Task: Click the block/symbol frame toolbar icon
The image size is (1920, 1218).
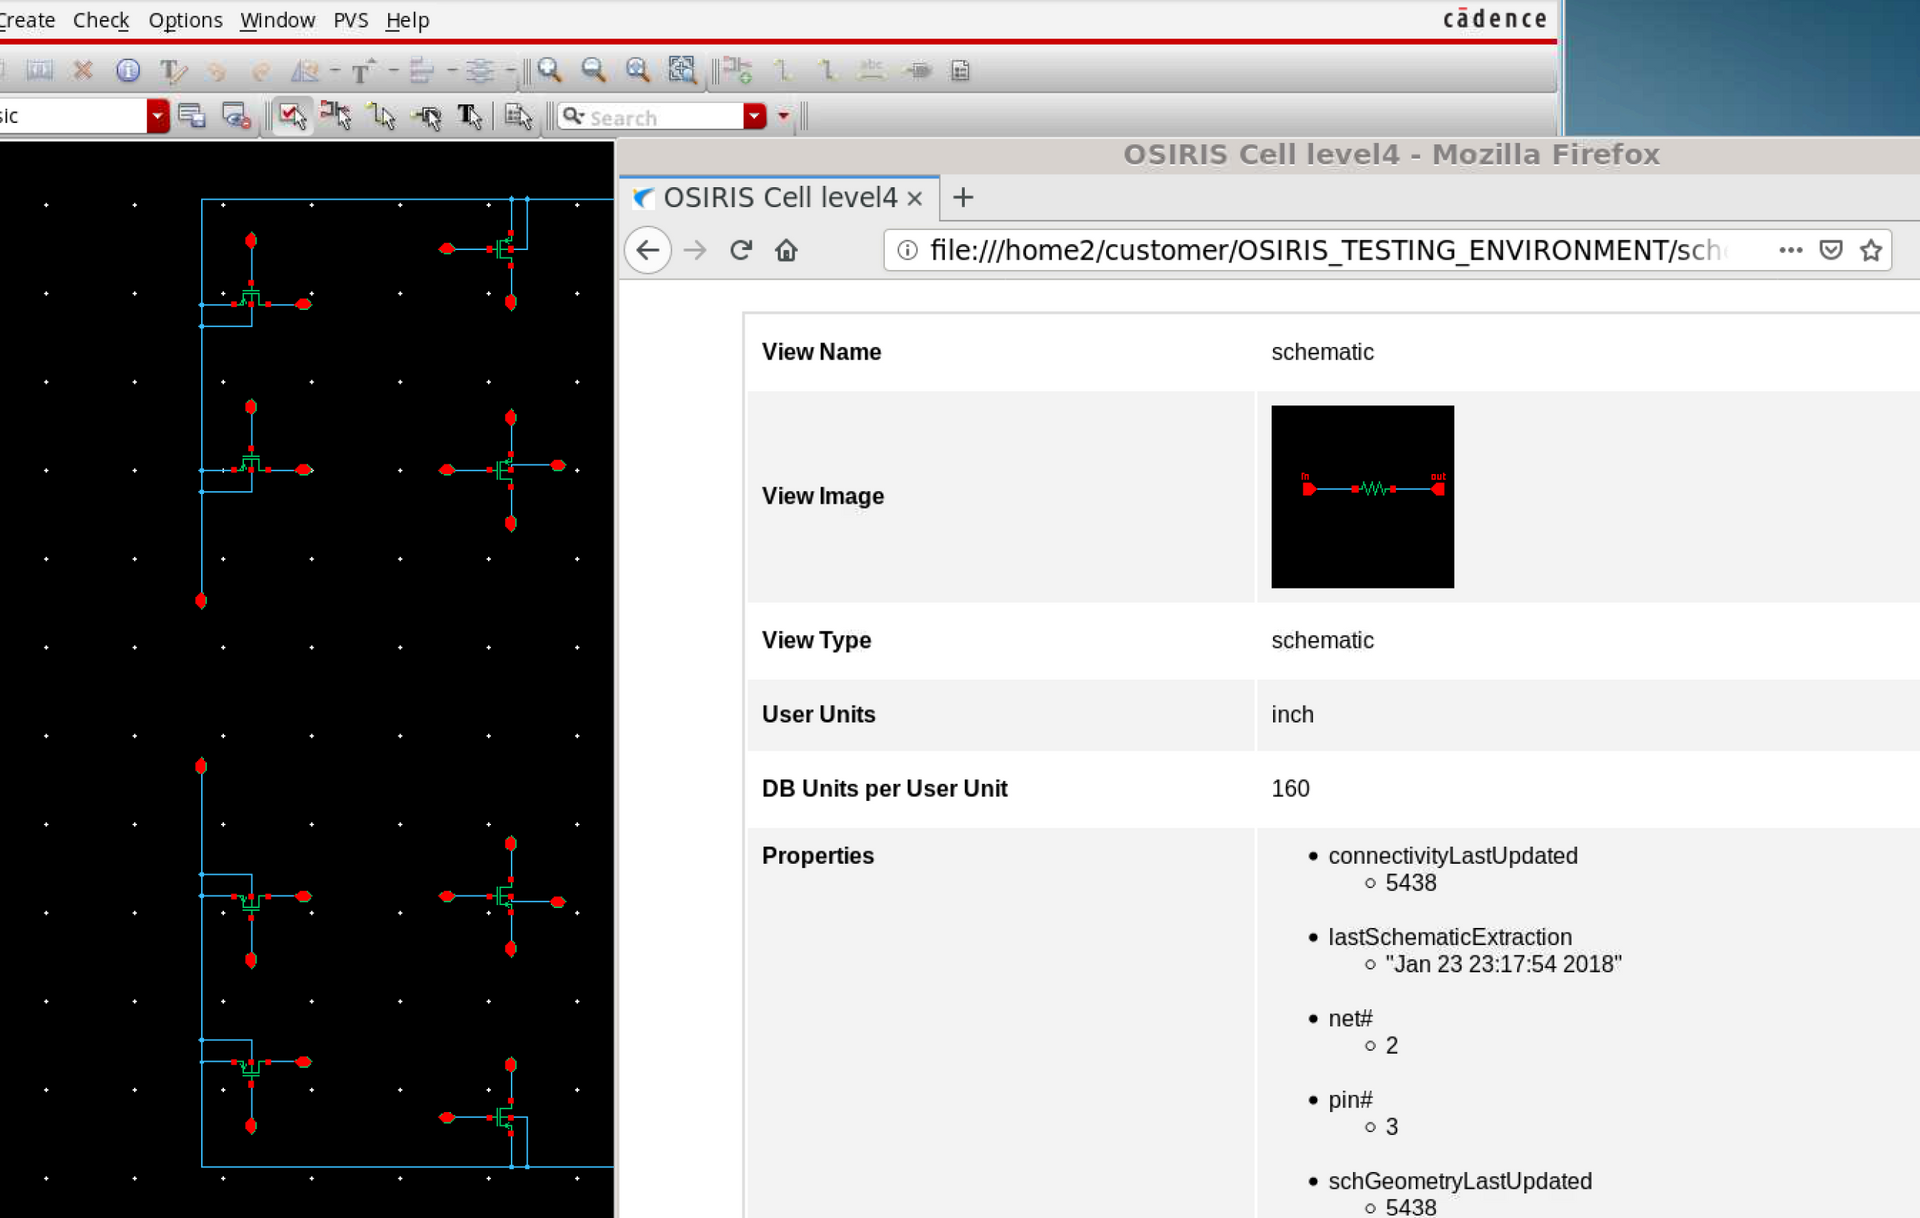Action: (x=39, y=70)
